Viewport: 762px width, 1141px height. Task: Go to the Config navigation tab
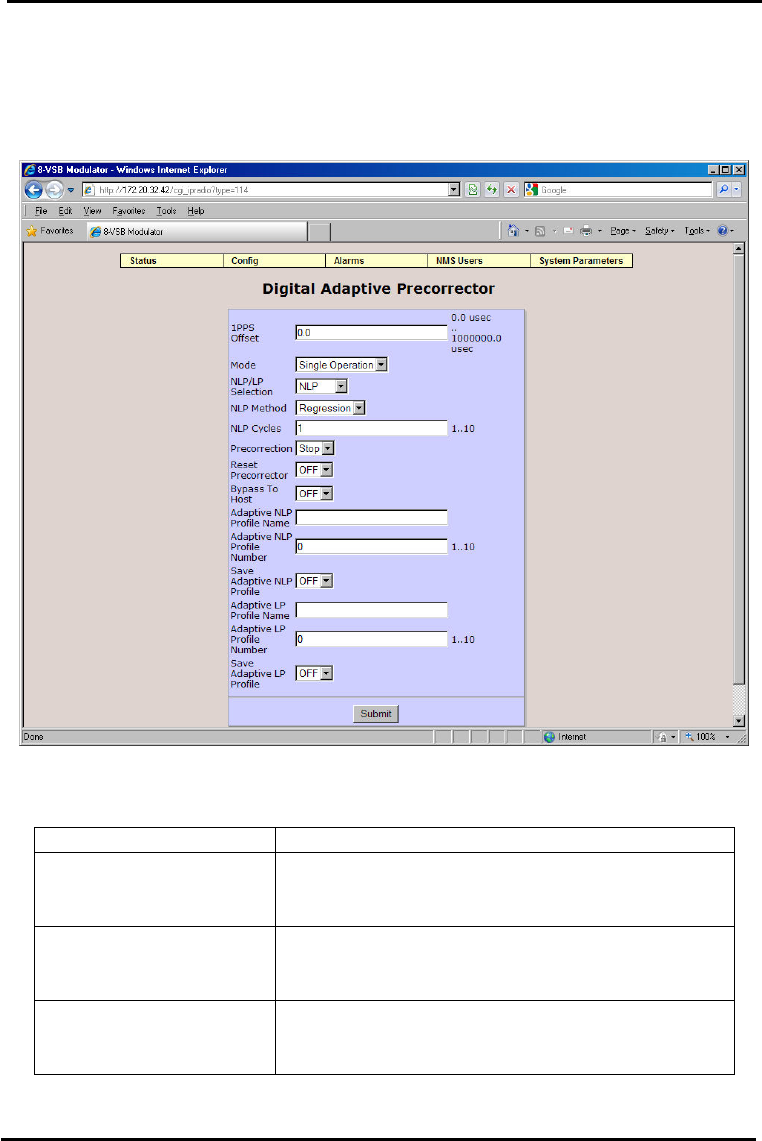pyautogui.click(x=274, y=261)
